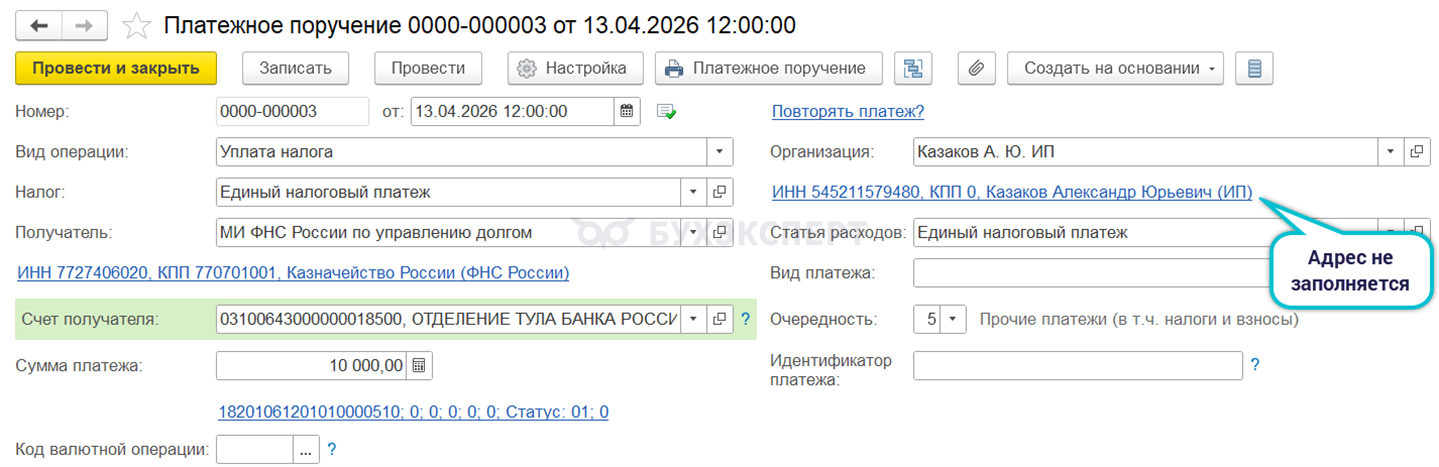The width and height of the screenshot is (1439, 467).
Task: Open the calendar date picker
Action: [x=627, y=111]
